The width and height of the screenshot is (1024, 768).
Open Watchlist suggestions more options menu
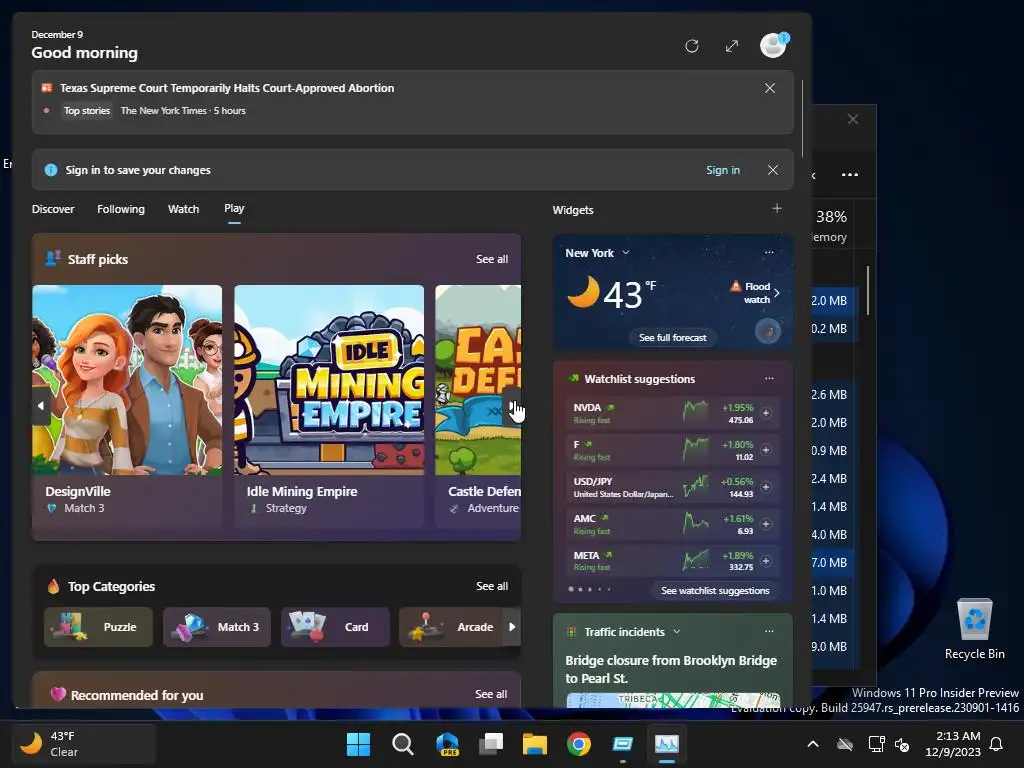769,378
